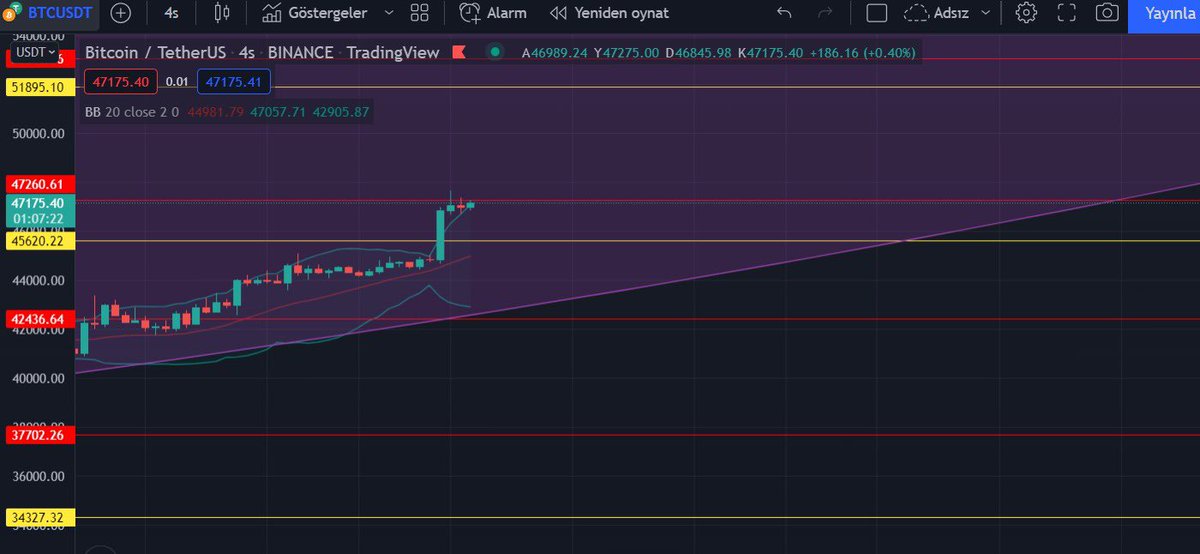Screen dimensions: 1200x554
Task: Expand the favorite indicators chevron
Action: point(389,14)
